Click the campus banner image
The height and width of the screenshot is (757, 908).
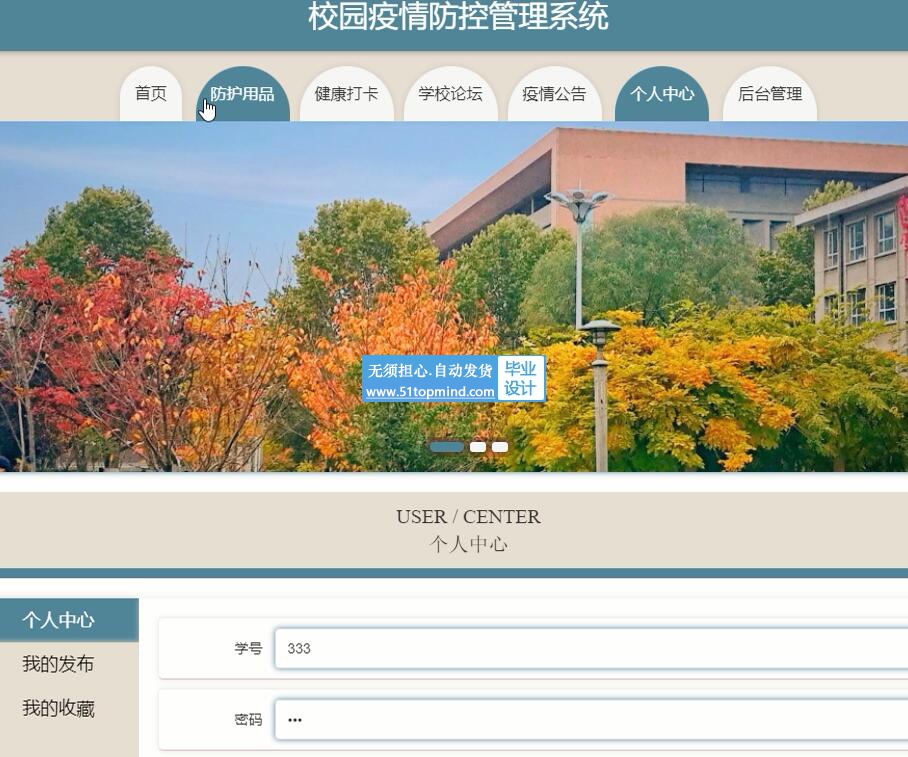[454, 297]
